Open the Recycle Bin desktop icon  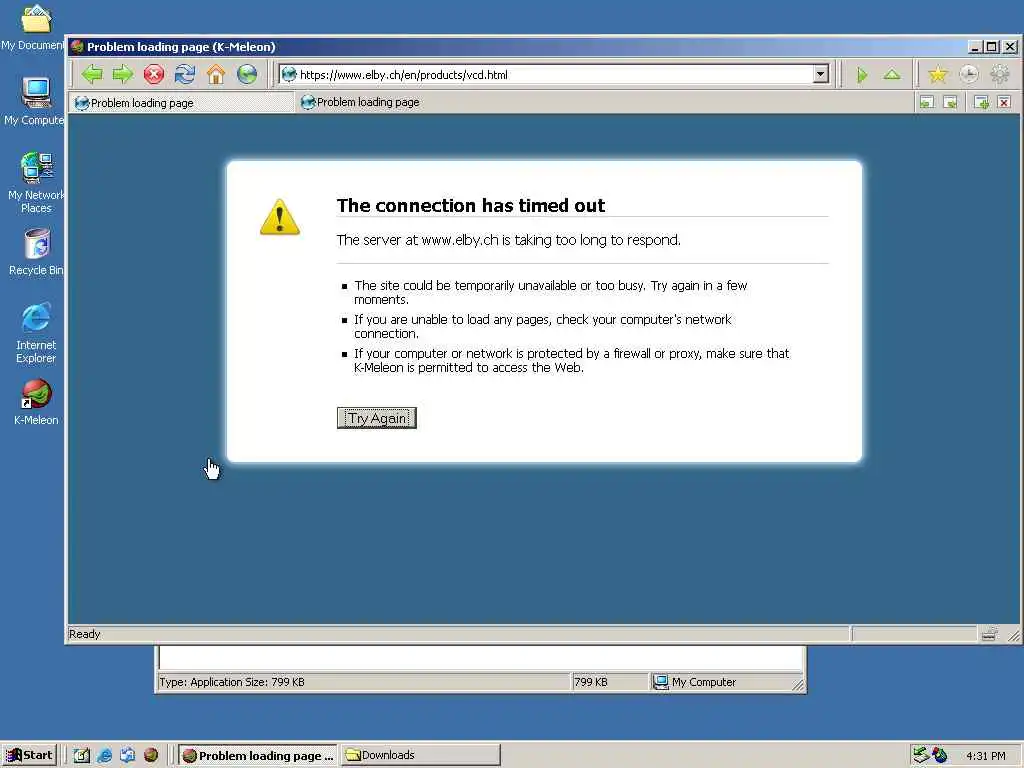[x=36, y=252]
